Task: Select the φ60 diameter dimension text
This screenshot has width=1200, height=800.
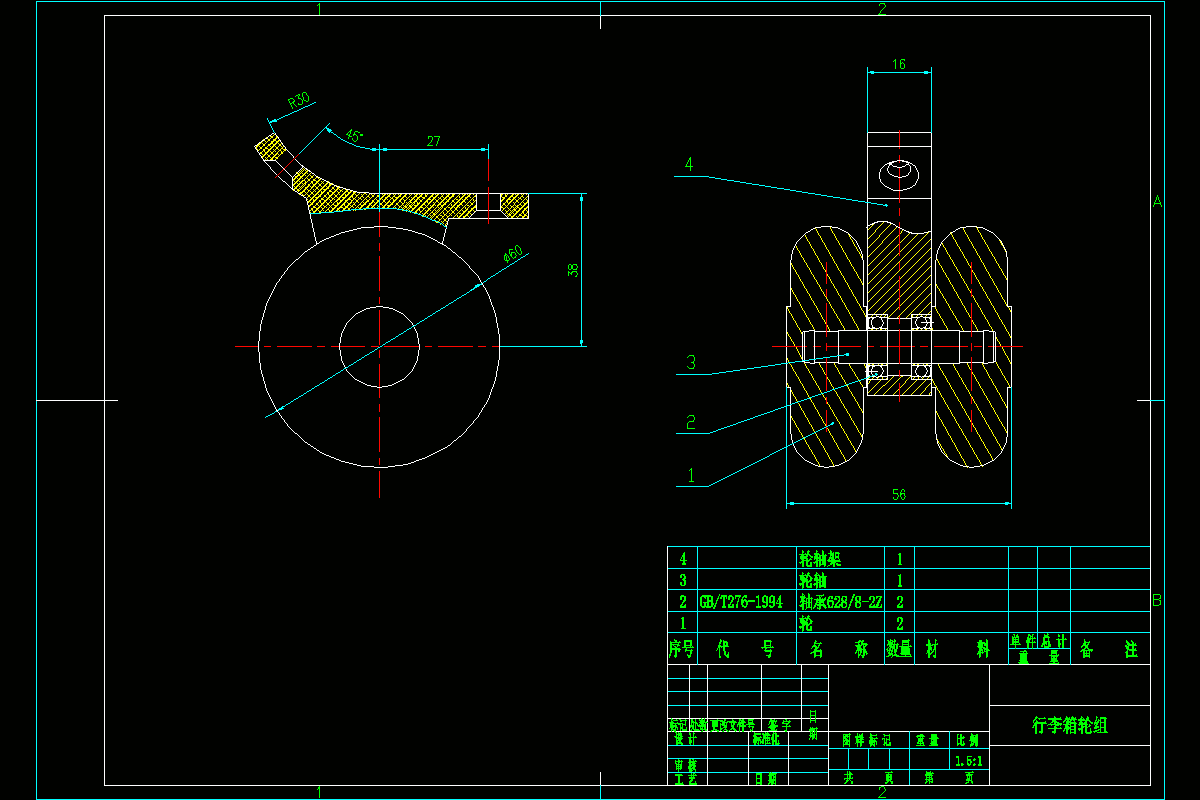Action: tap(513, 255)
